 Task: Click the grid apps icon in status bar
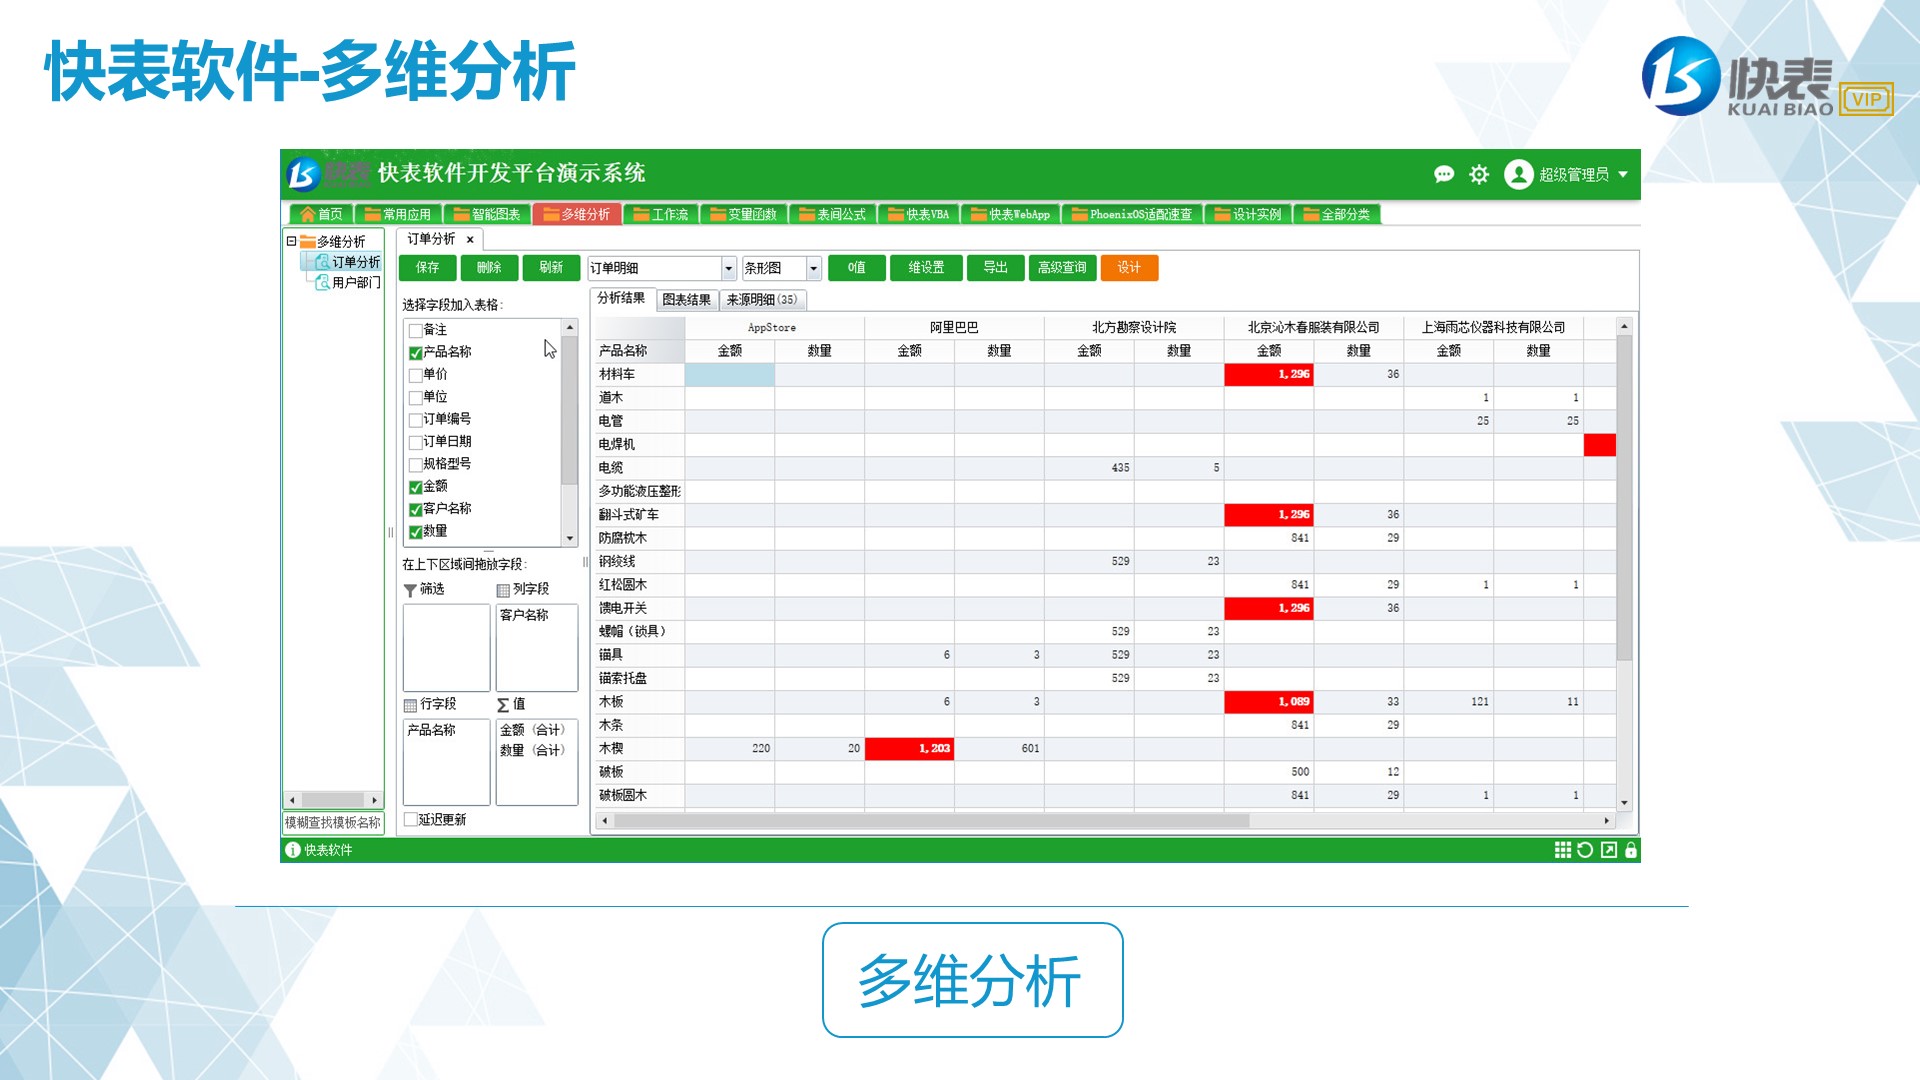coord(1563,850)
